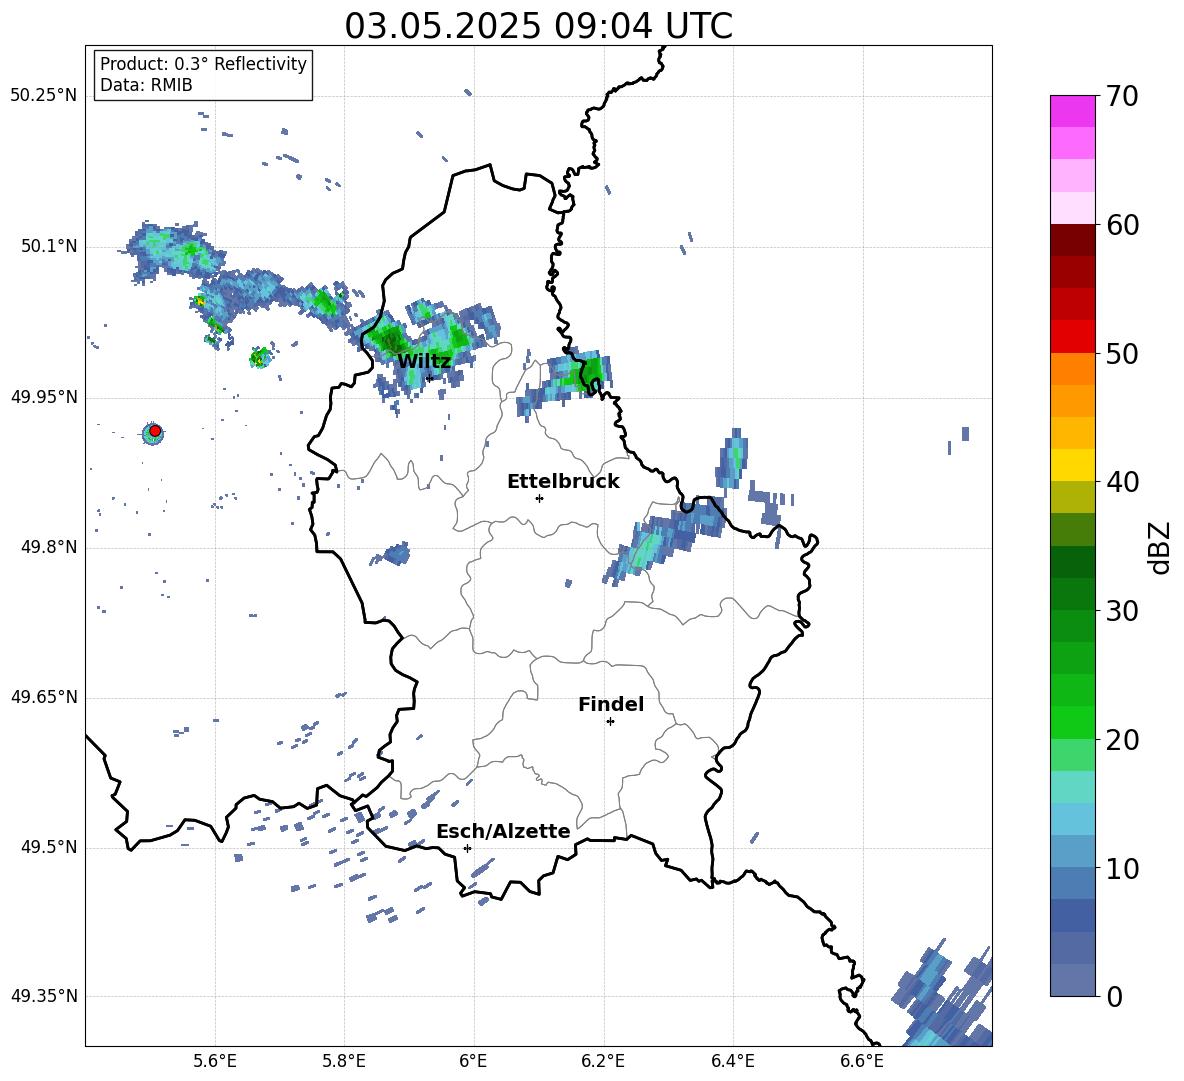Click the title 03.05.2025 09:04 UTC
This screenshot has width=1184, height=1081.
[x=538, y=26]
